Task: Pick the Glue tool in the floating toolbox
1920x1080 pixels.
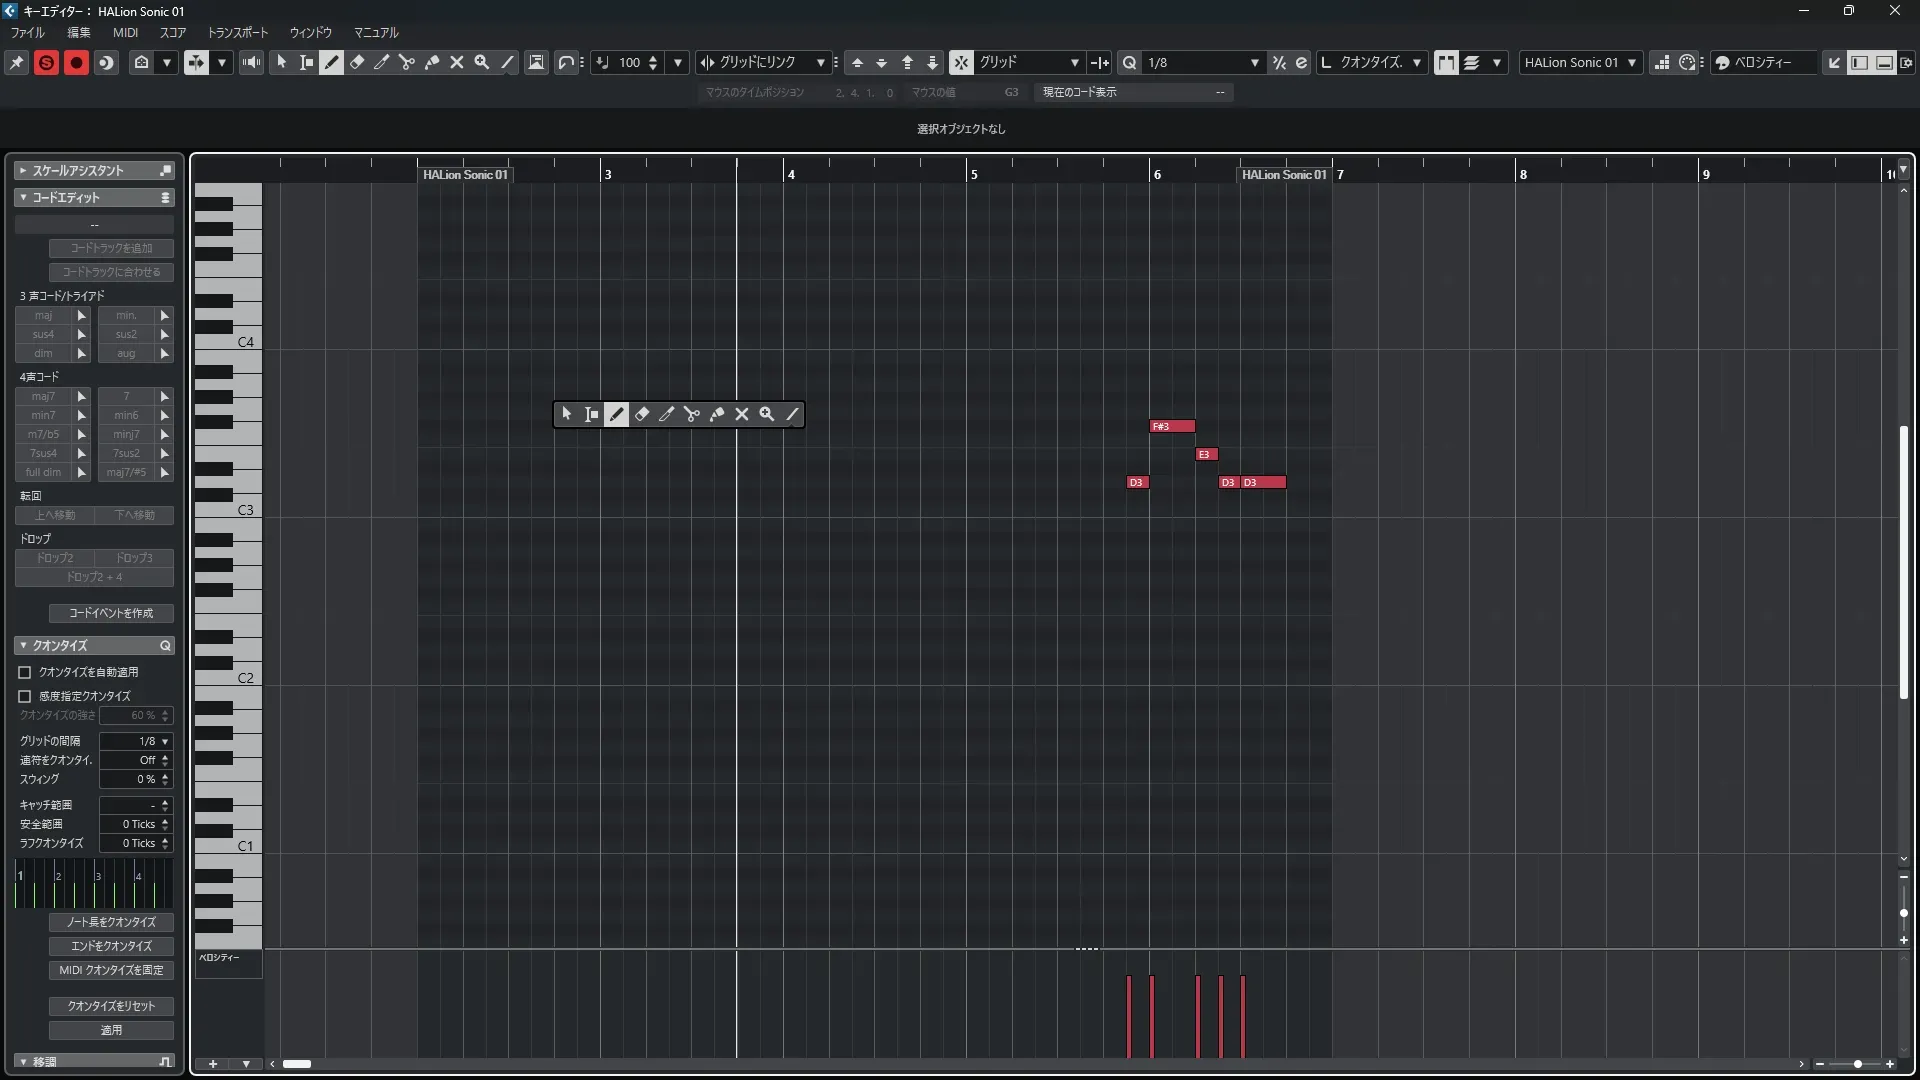Action: pos(717,414)
